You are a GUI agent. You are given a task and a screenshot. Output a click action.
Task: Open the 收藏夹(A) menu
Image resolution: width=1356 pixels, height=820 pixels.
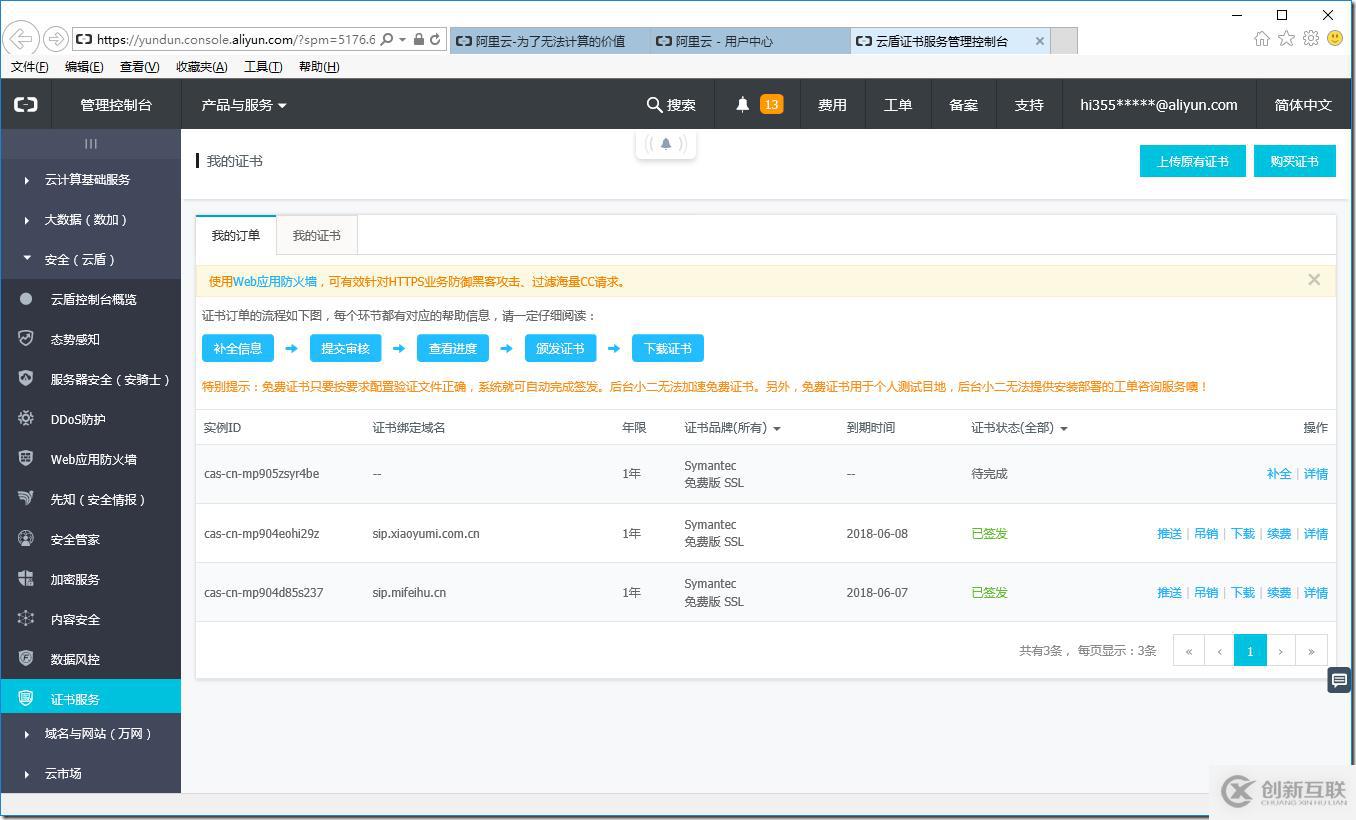click(x=201, y=67)
